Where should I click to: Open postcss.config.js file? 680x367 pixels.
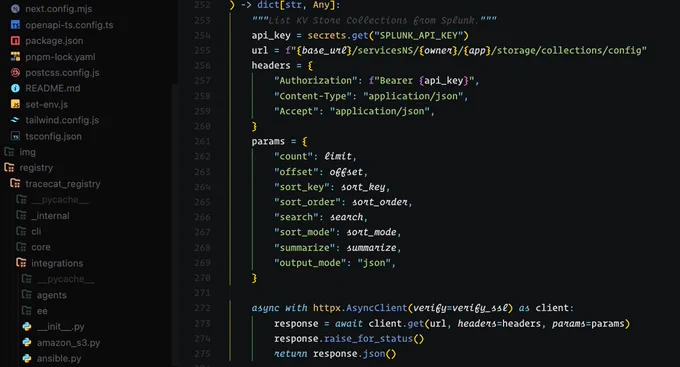[x=62, y=72]
